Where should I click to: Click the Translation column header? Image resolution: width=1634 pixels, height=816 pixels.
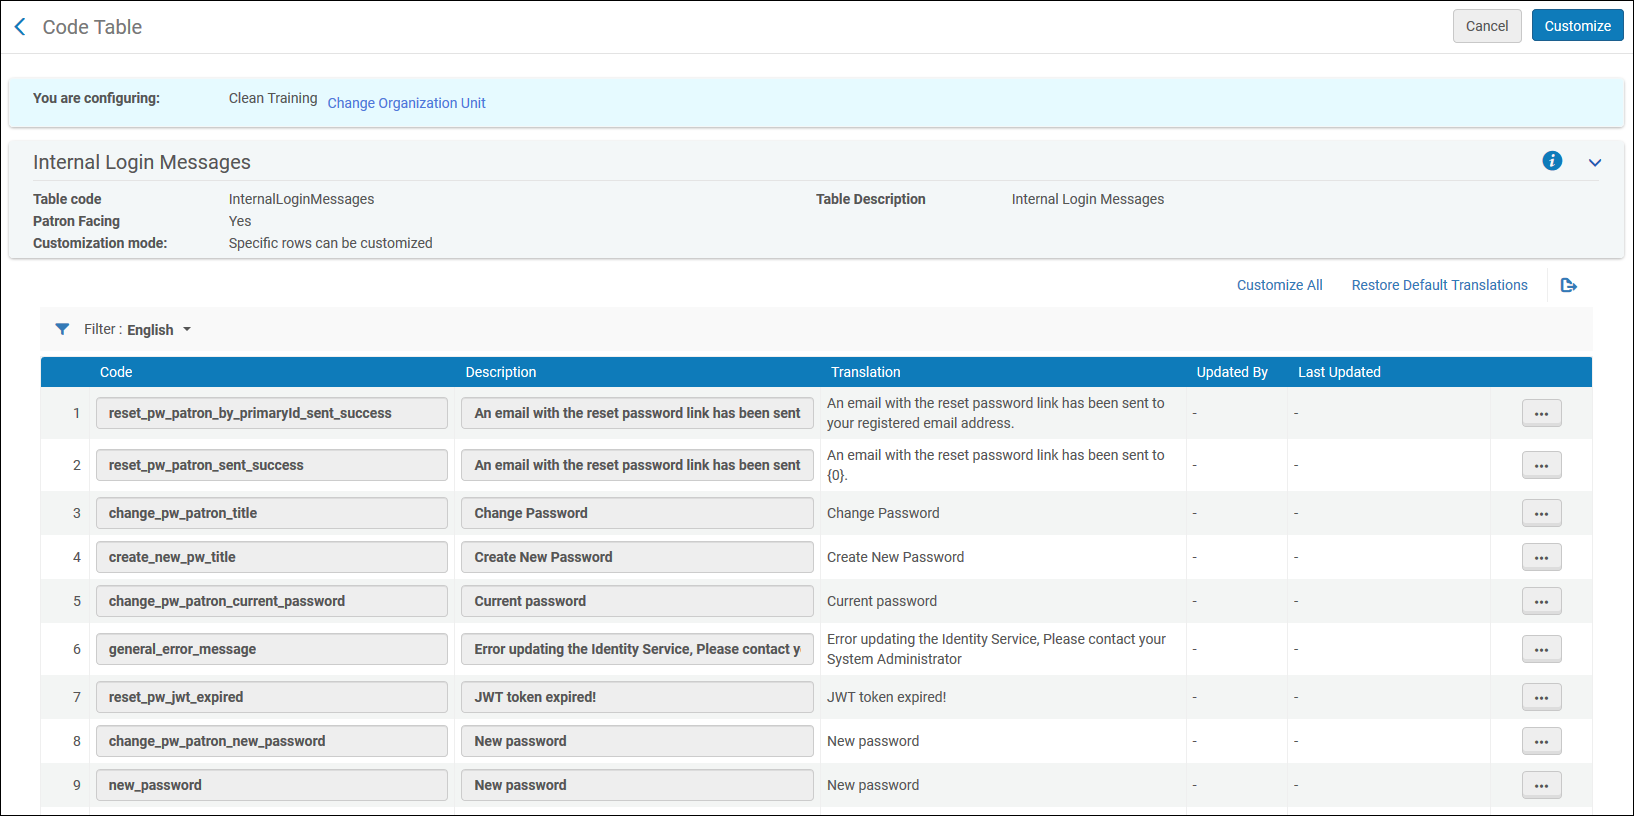[865, 372]
